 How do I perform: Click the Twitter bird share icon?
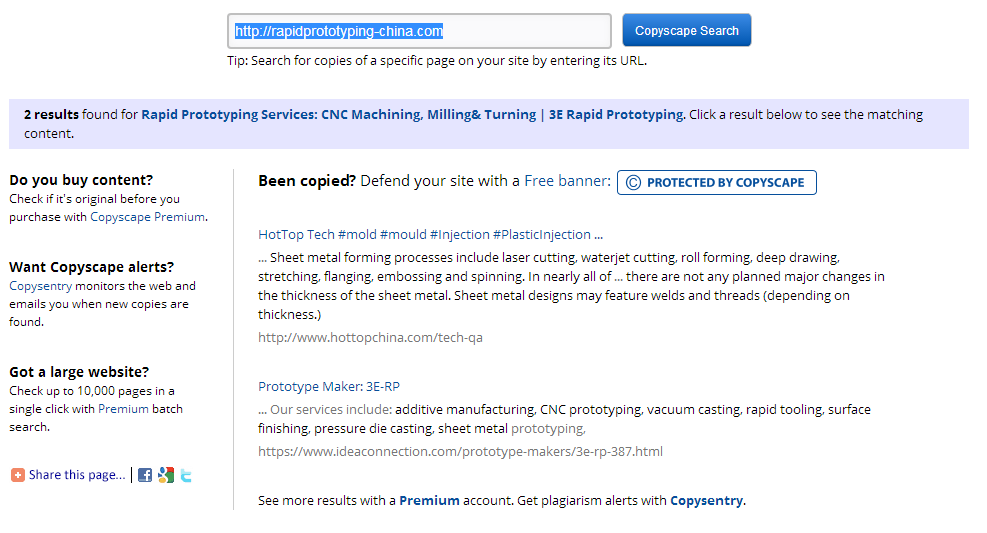click(x=186, y=475)
